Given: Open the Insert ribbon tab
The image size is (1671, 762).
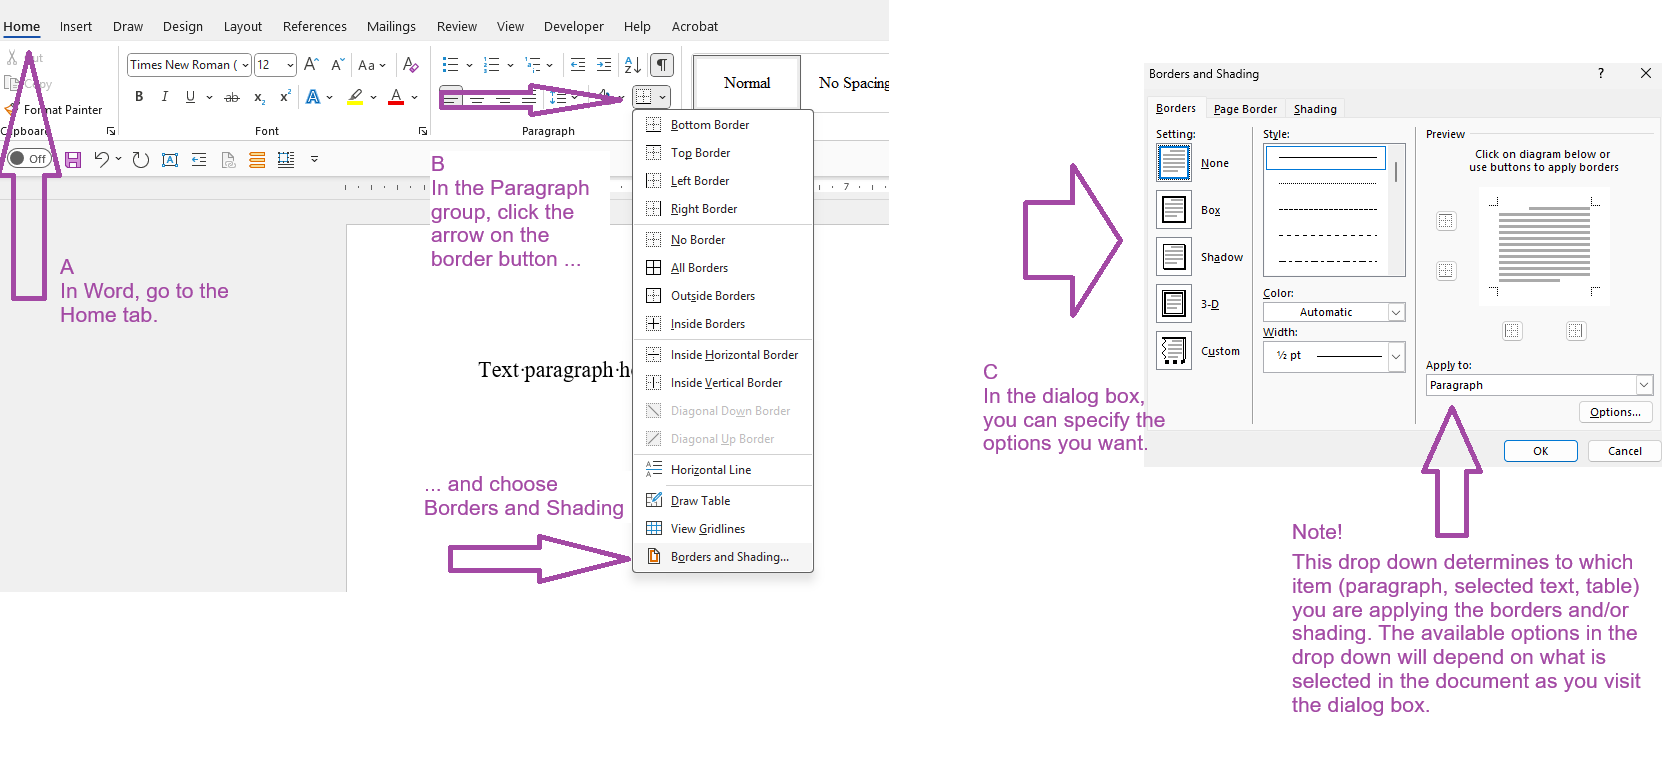Looking at the screenshot, I should 76,26.
